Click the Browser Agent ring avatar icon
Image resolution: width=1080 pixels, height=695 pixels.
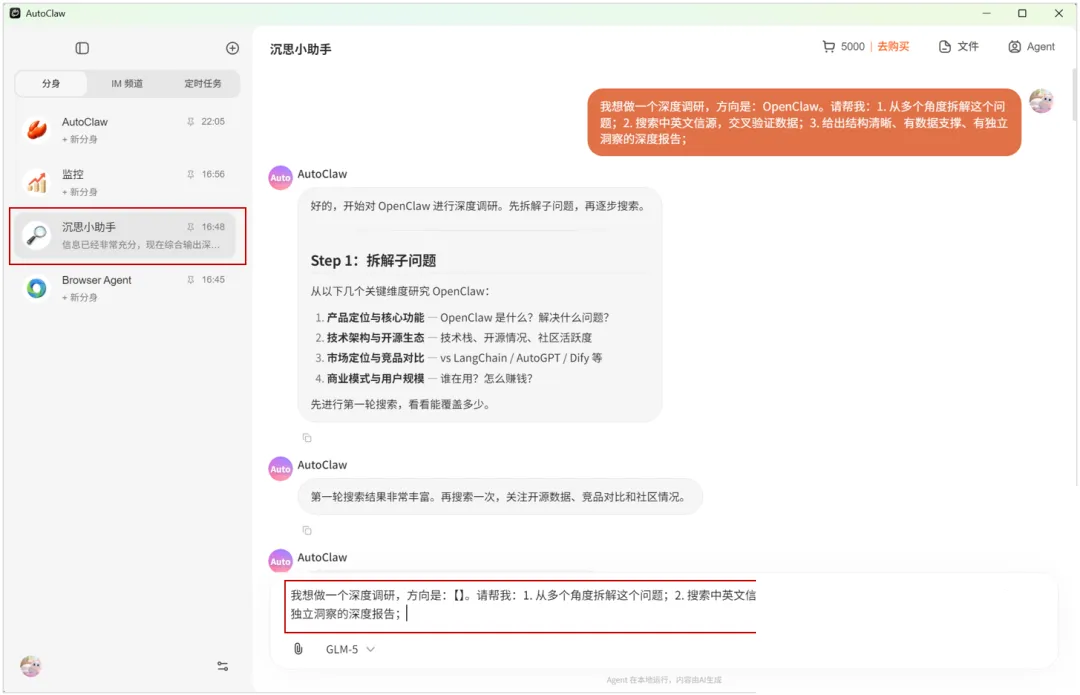pos(37,288)
